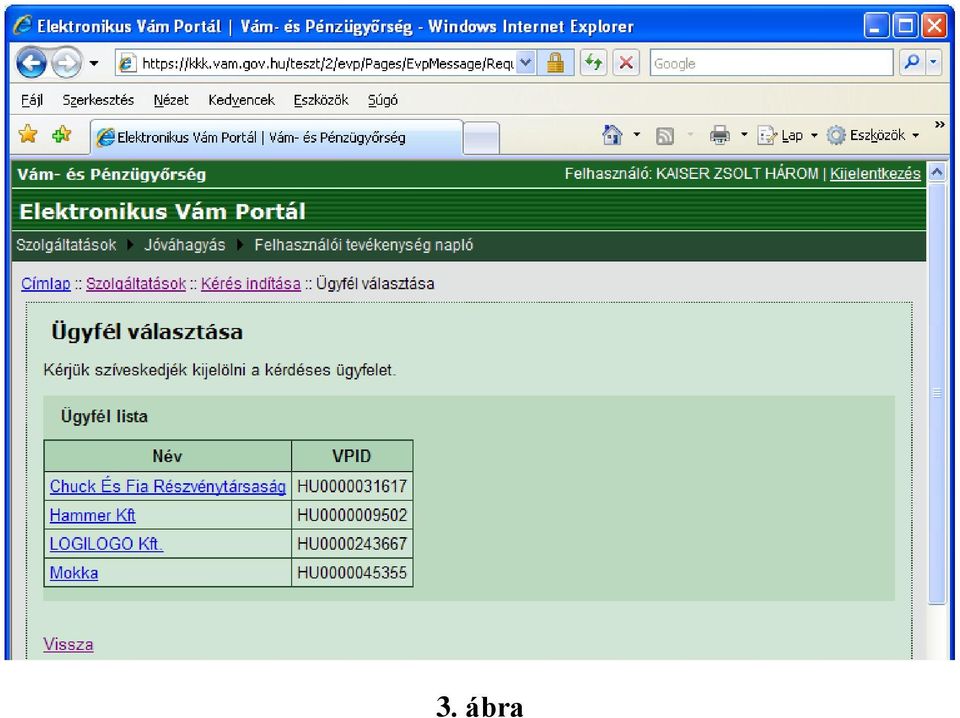The height and width of the screenshot is (718, 960).
Task: Click the Add to Favorites icon
Action: pos(61,134)
